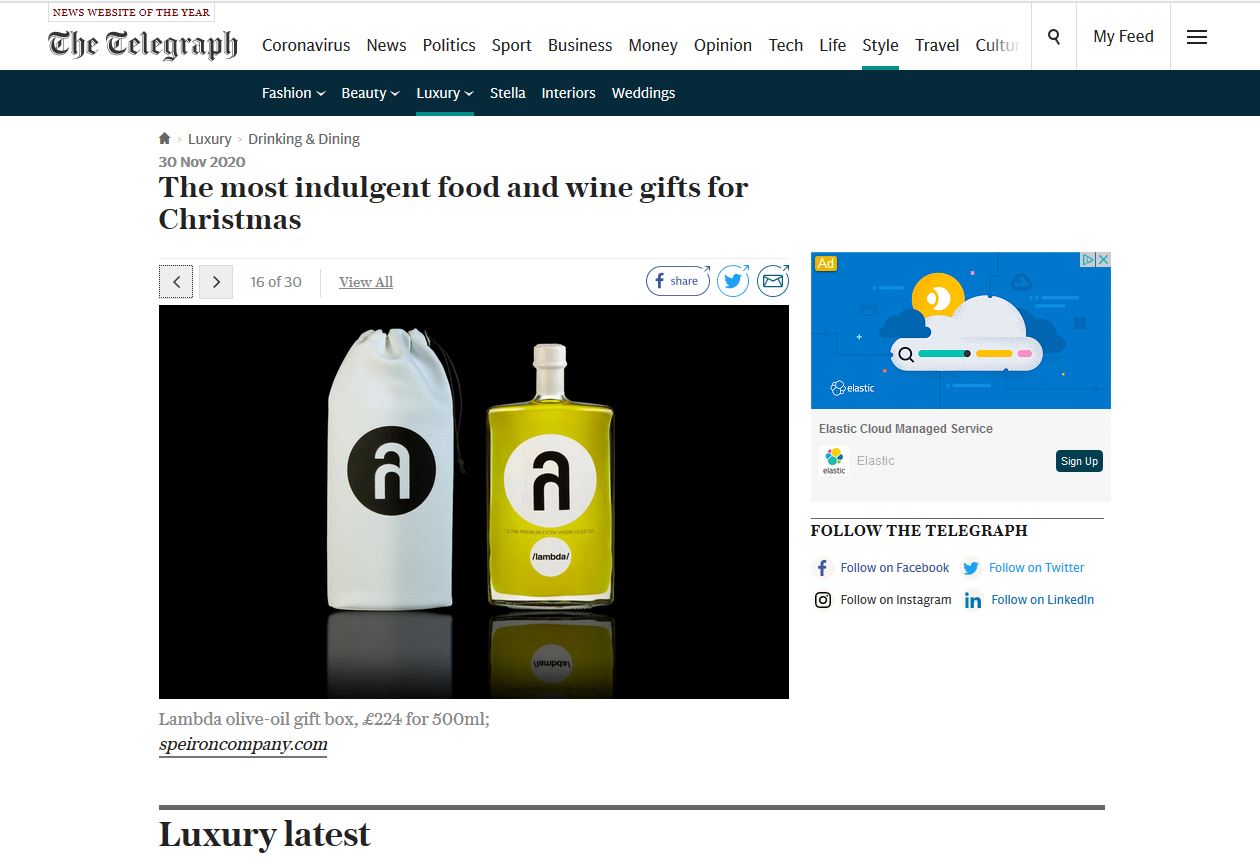Follow on Instagram link

tap(883, 600)
